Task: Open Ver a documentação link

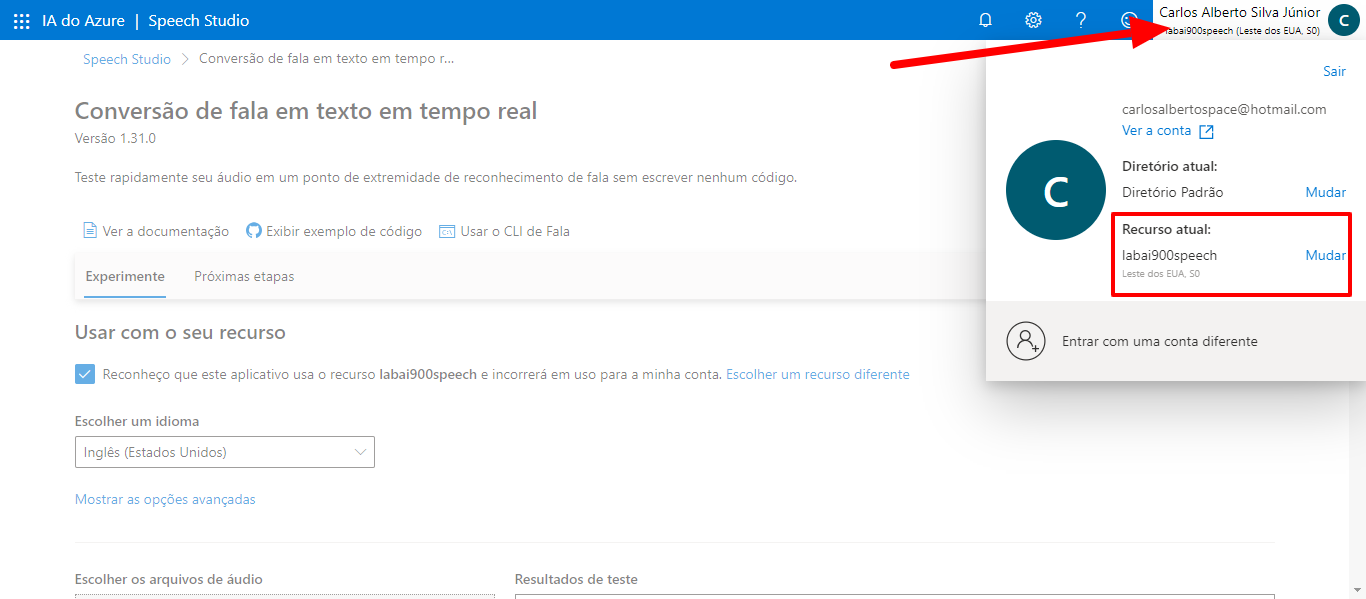Action: pyautogui.click(x=166, y=231)
